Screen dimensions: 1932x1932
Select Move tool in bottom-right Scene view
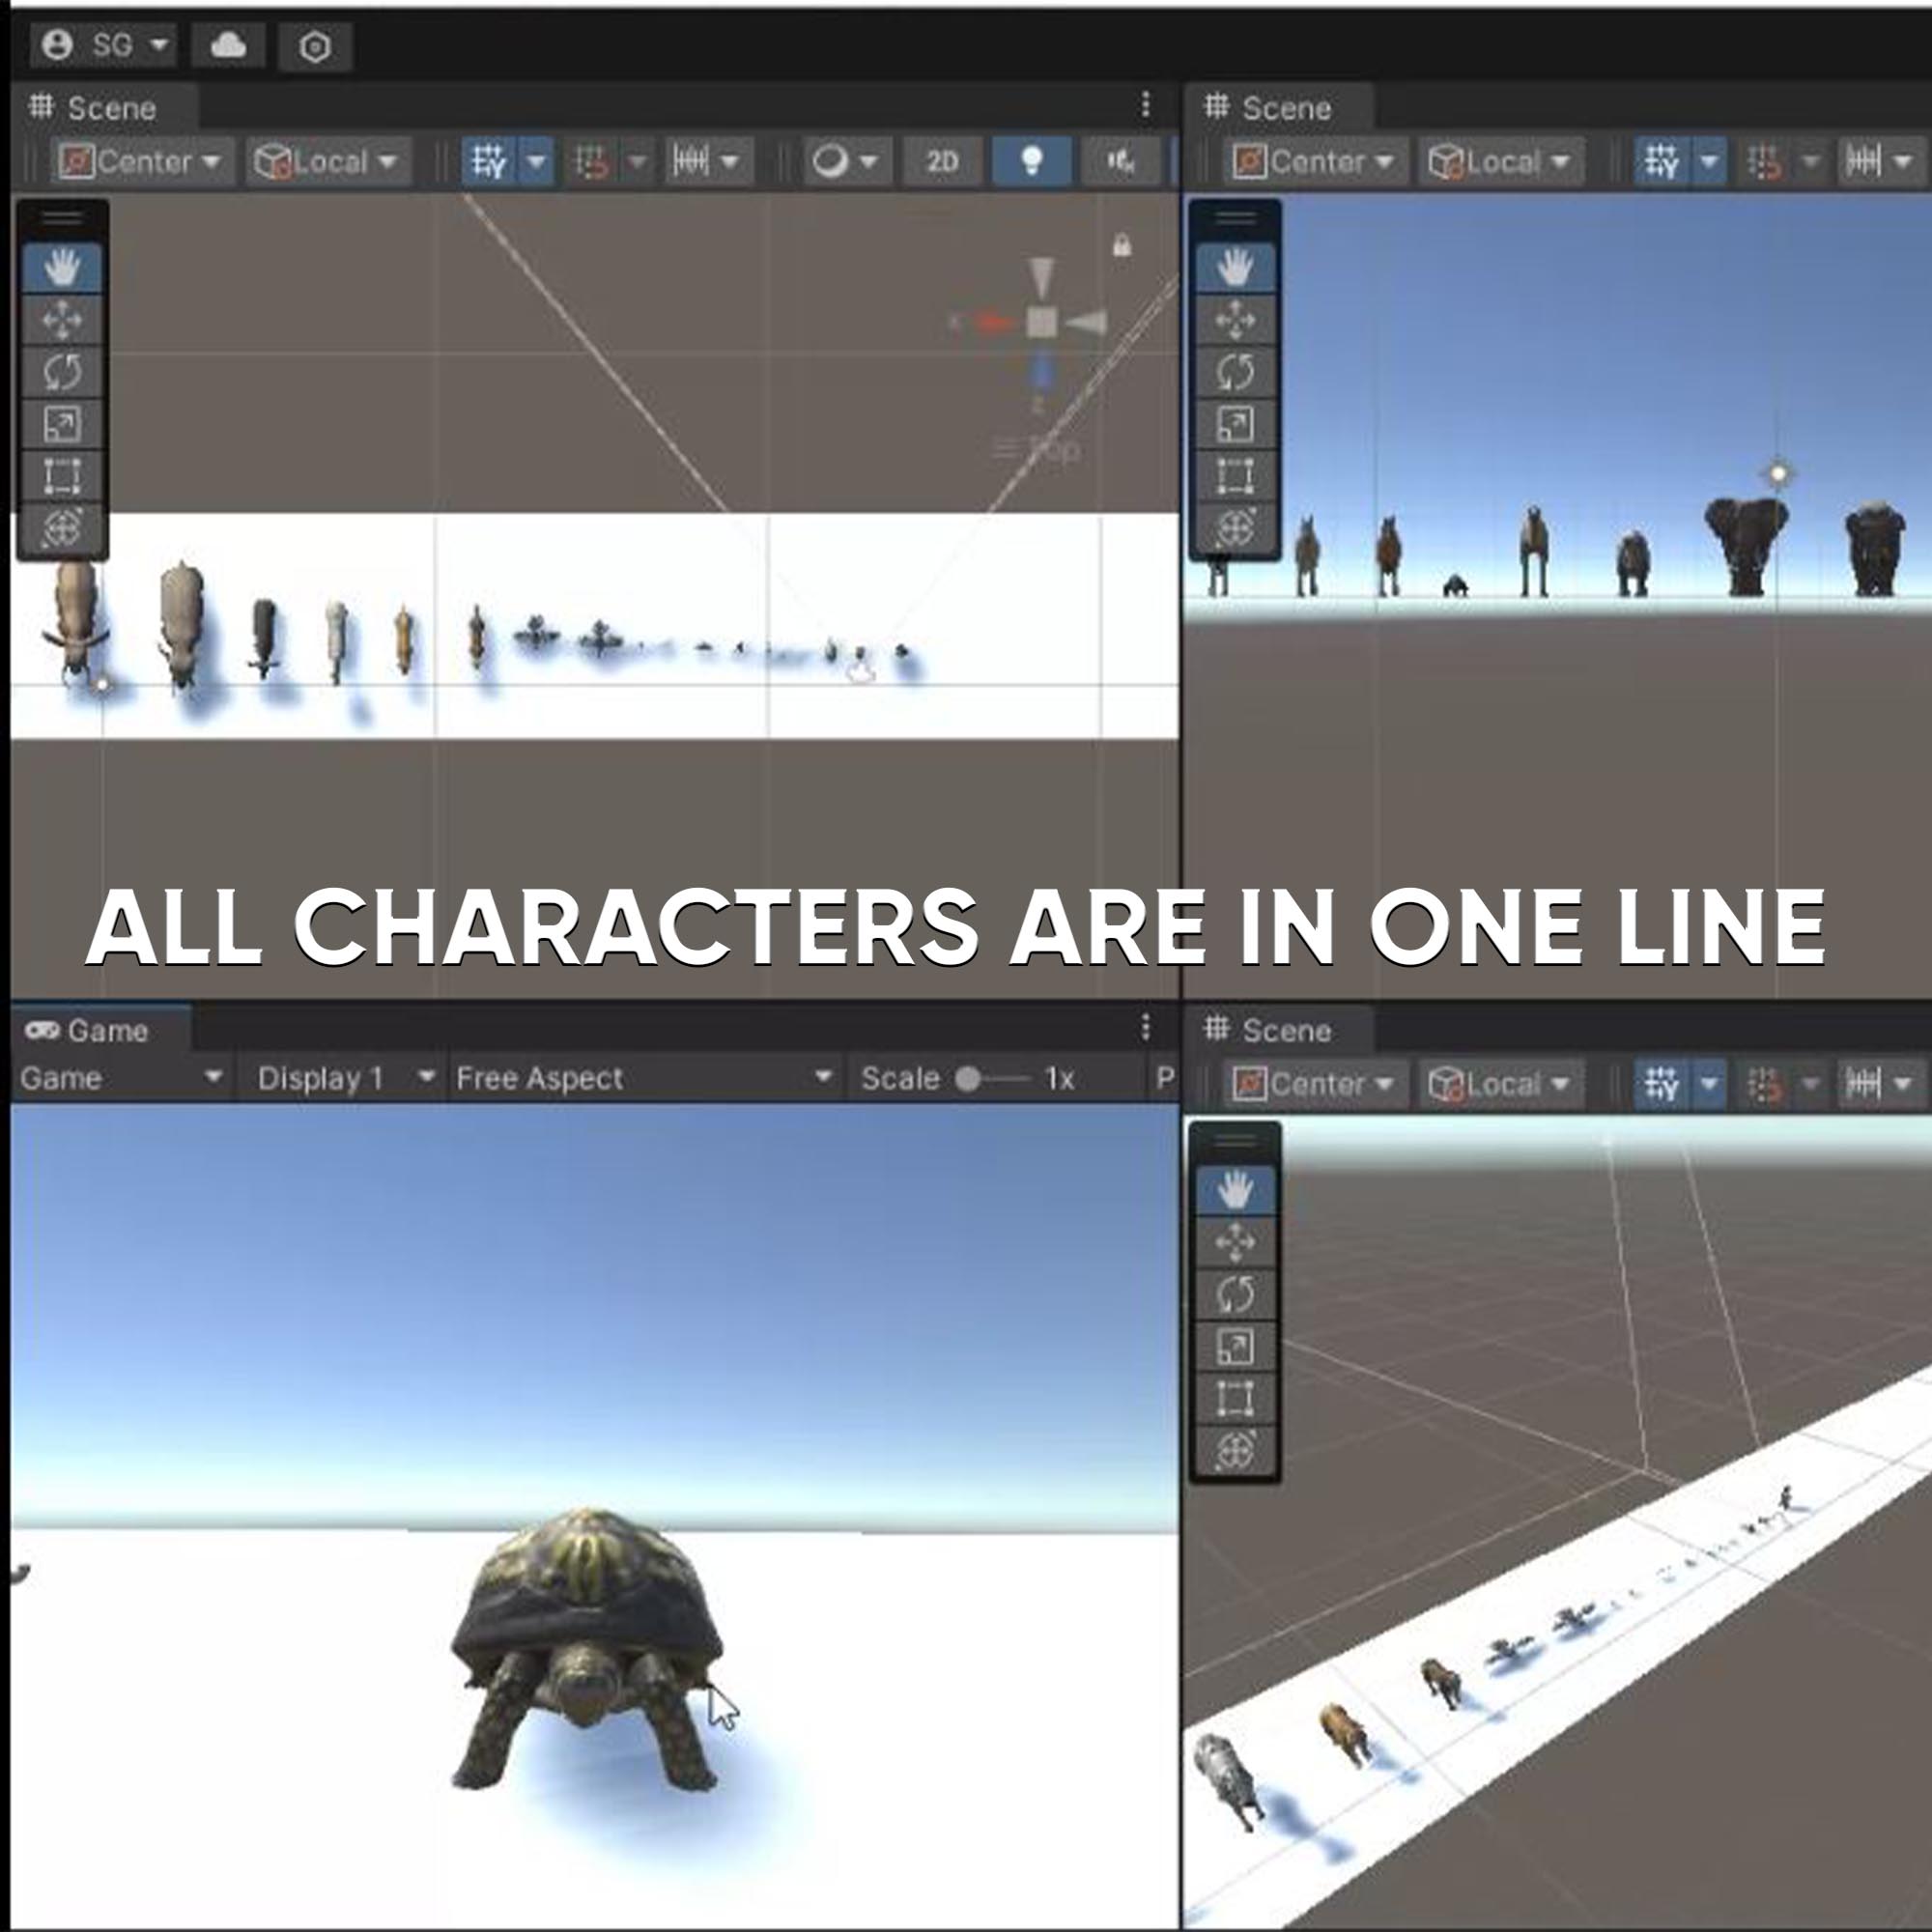pyautogui.click(x=1236, y=1242)
